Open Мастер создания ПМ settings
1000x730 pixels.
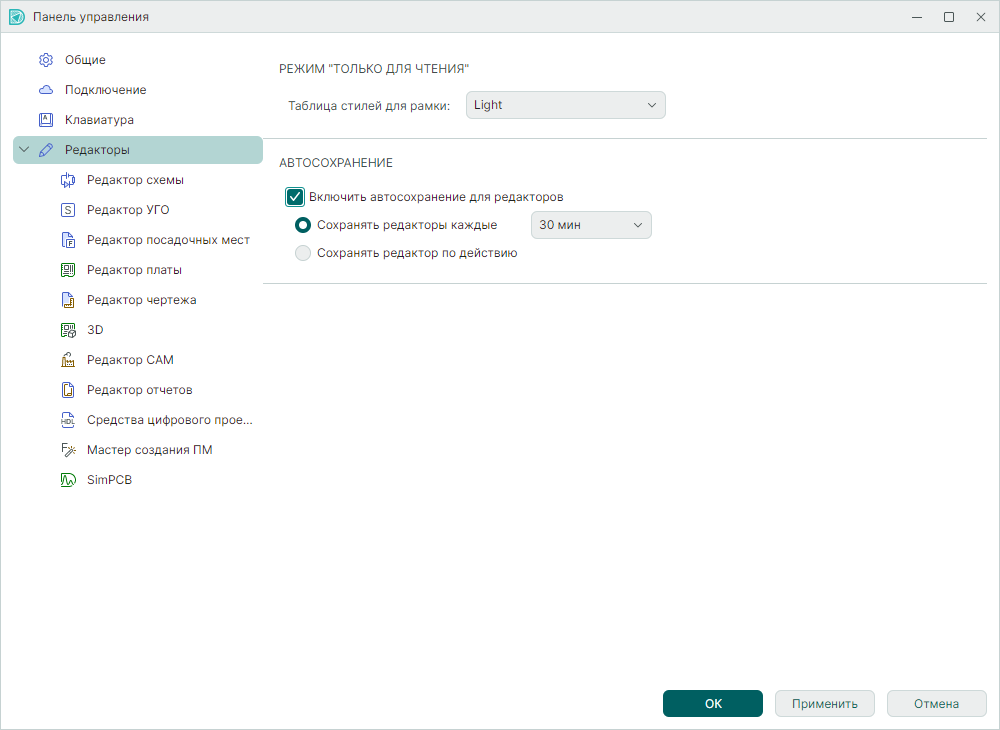pos(149,450)
